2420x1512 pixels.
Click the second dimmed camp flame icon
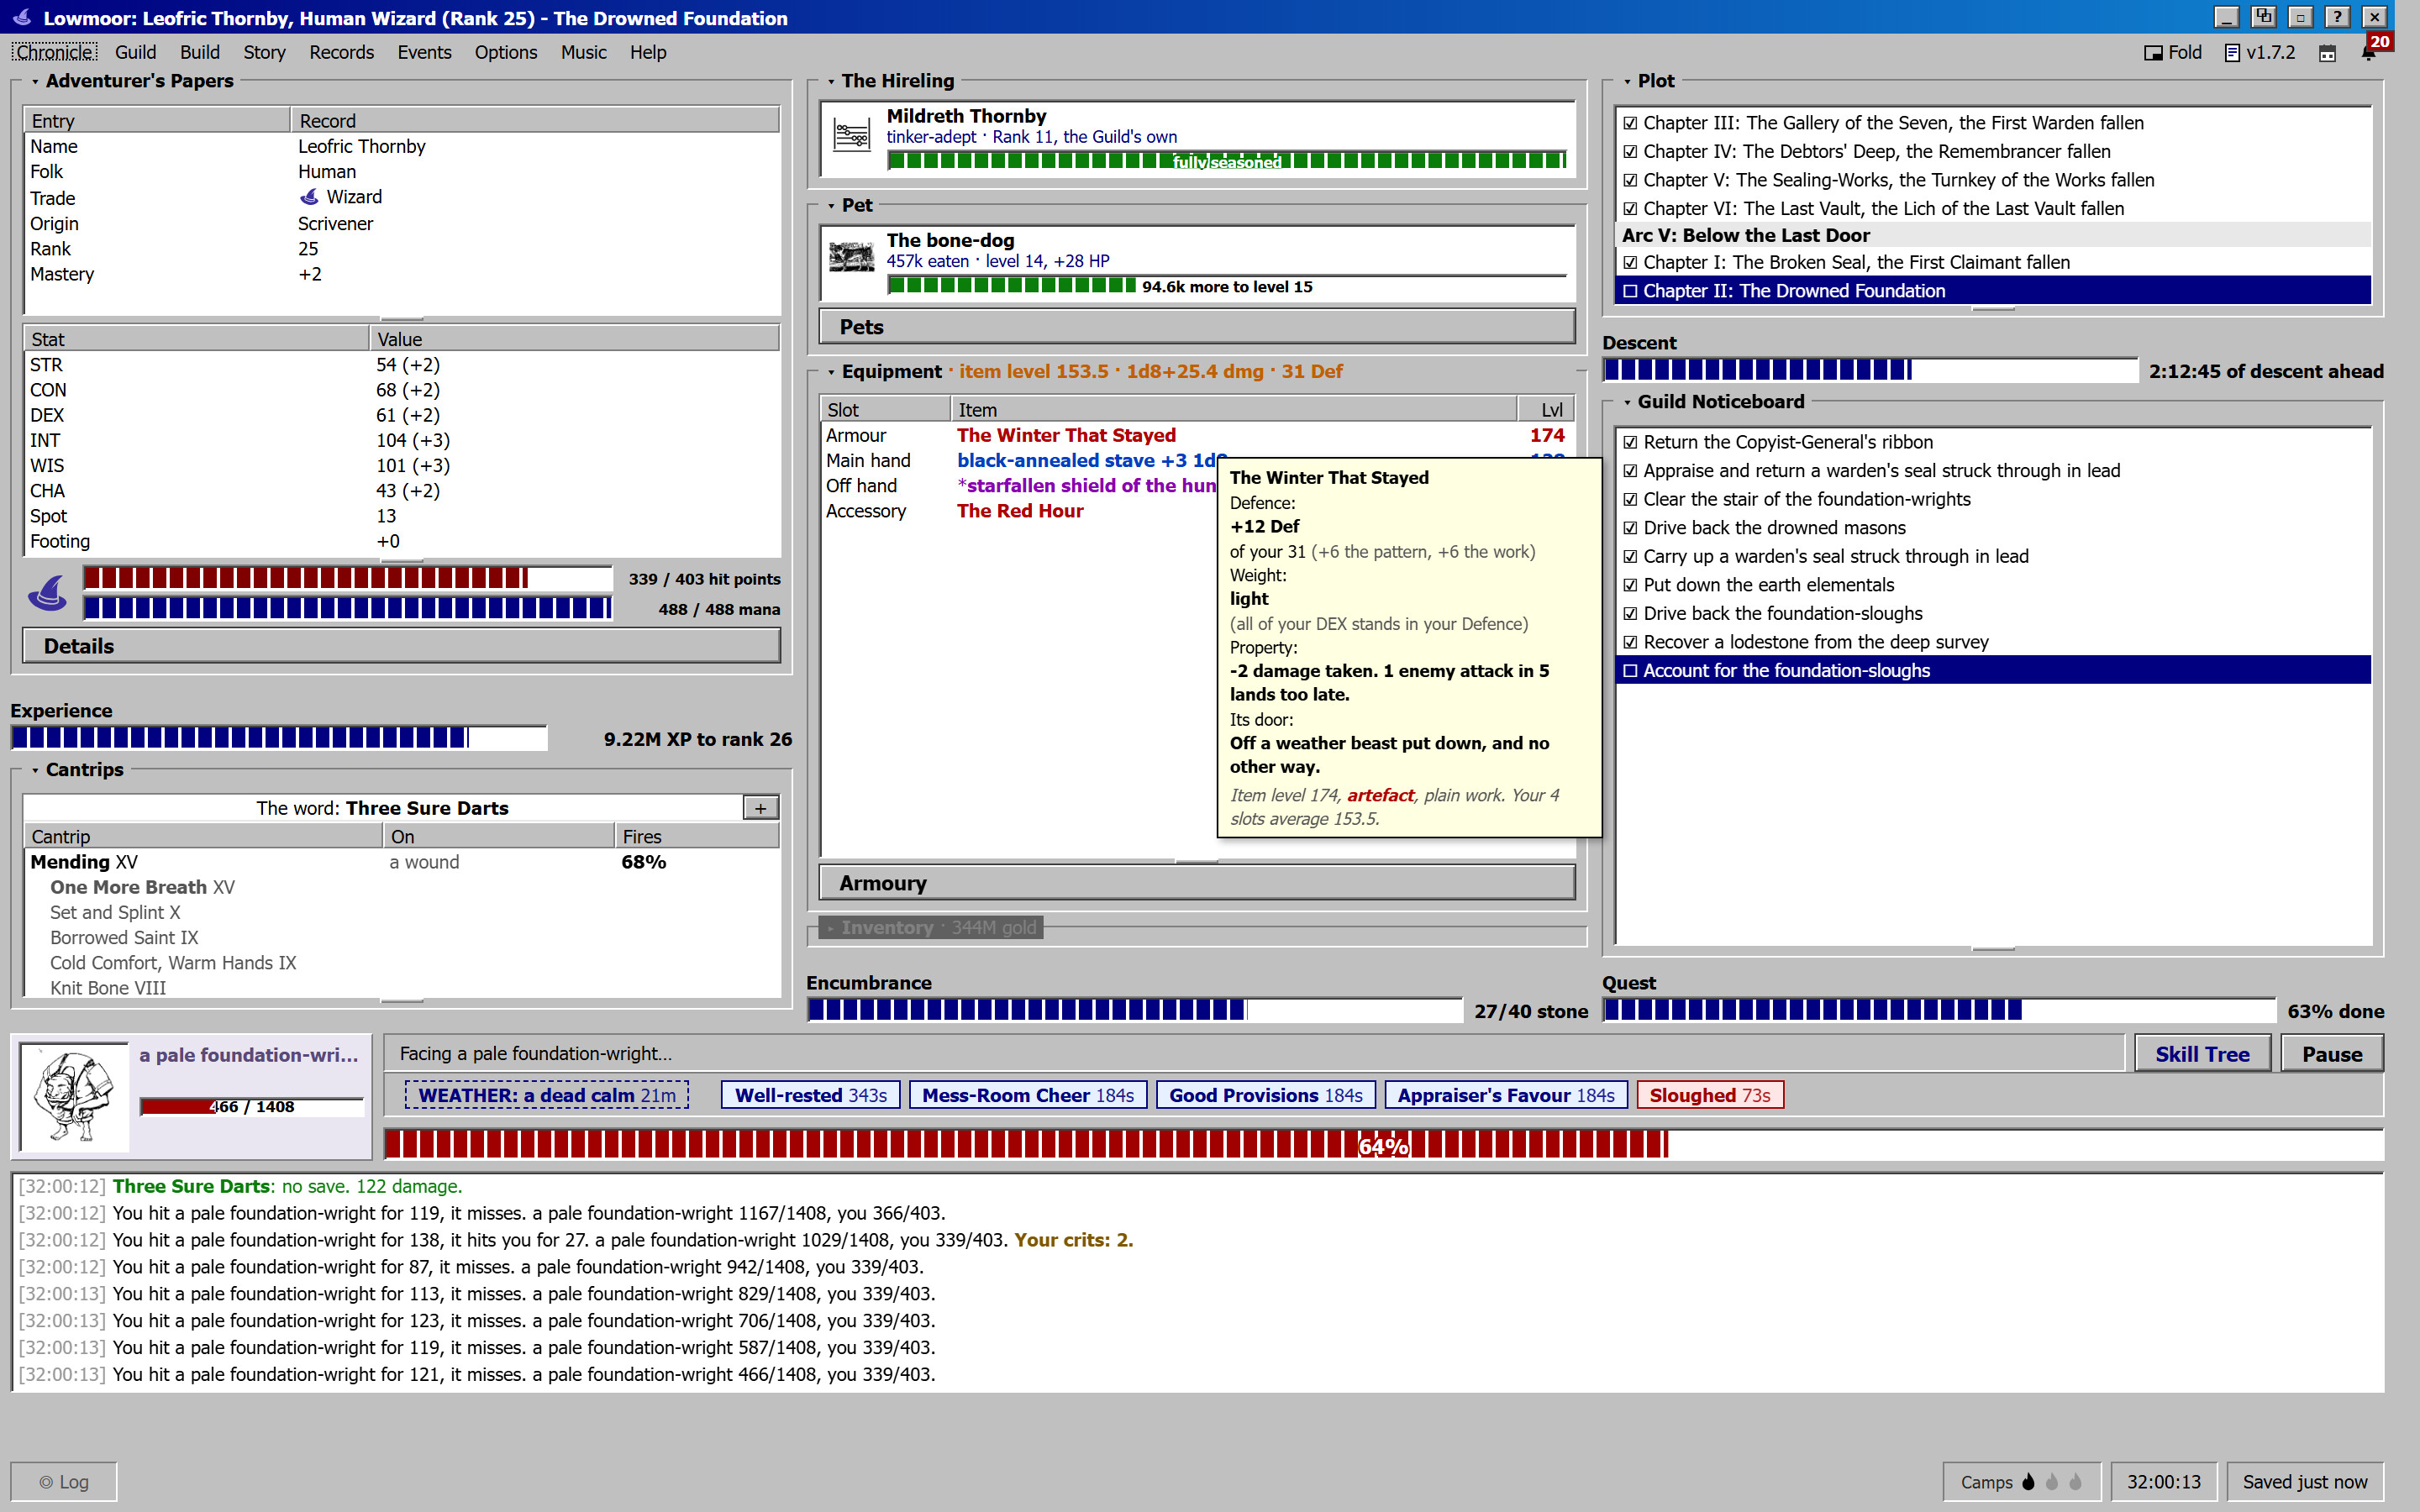click(2051, 1481)
